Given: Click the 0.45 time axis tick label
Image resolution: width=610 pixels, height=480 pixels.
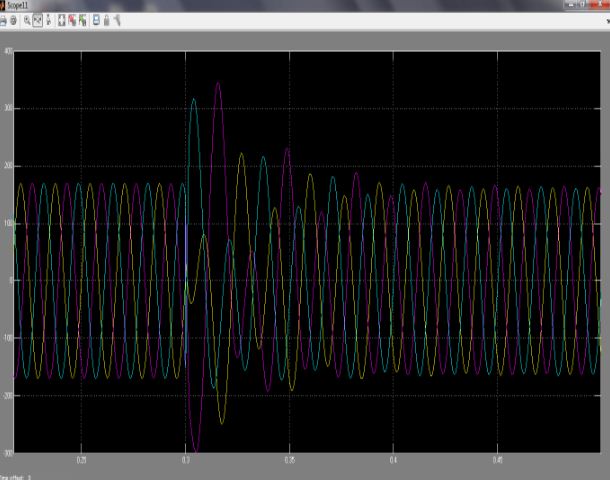Looking at the screenshot, I should 498,461.
